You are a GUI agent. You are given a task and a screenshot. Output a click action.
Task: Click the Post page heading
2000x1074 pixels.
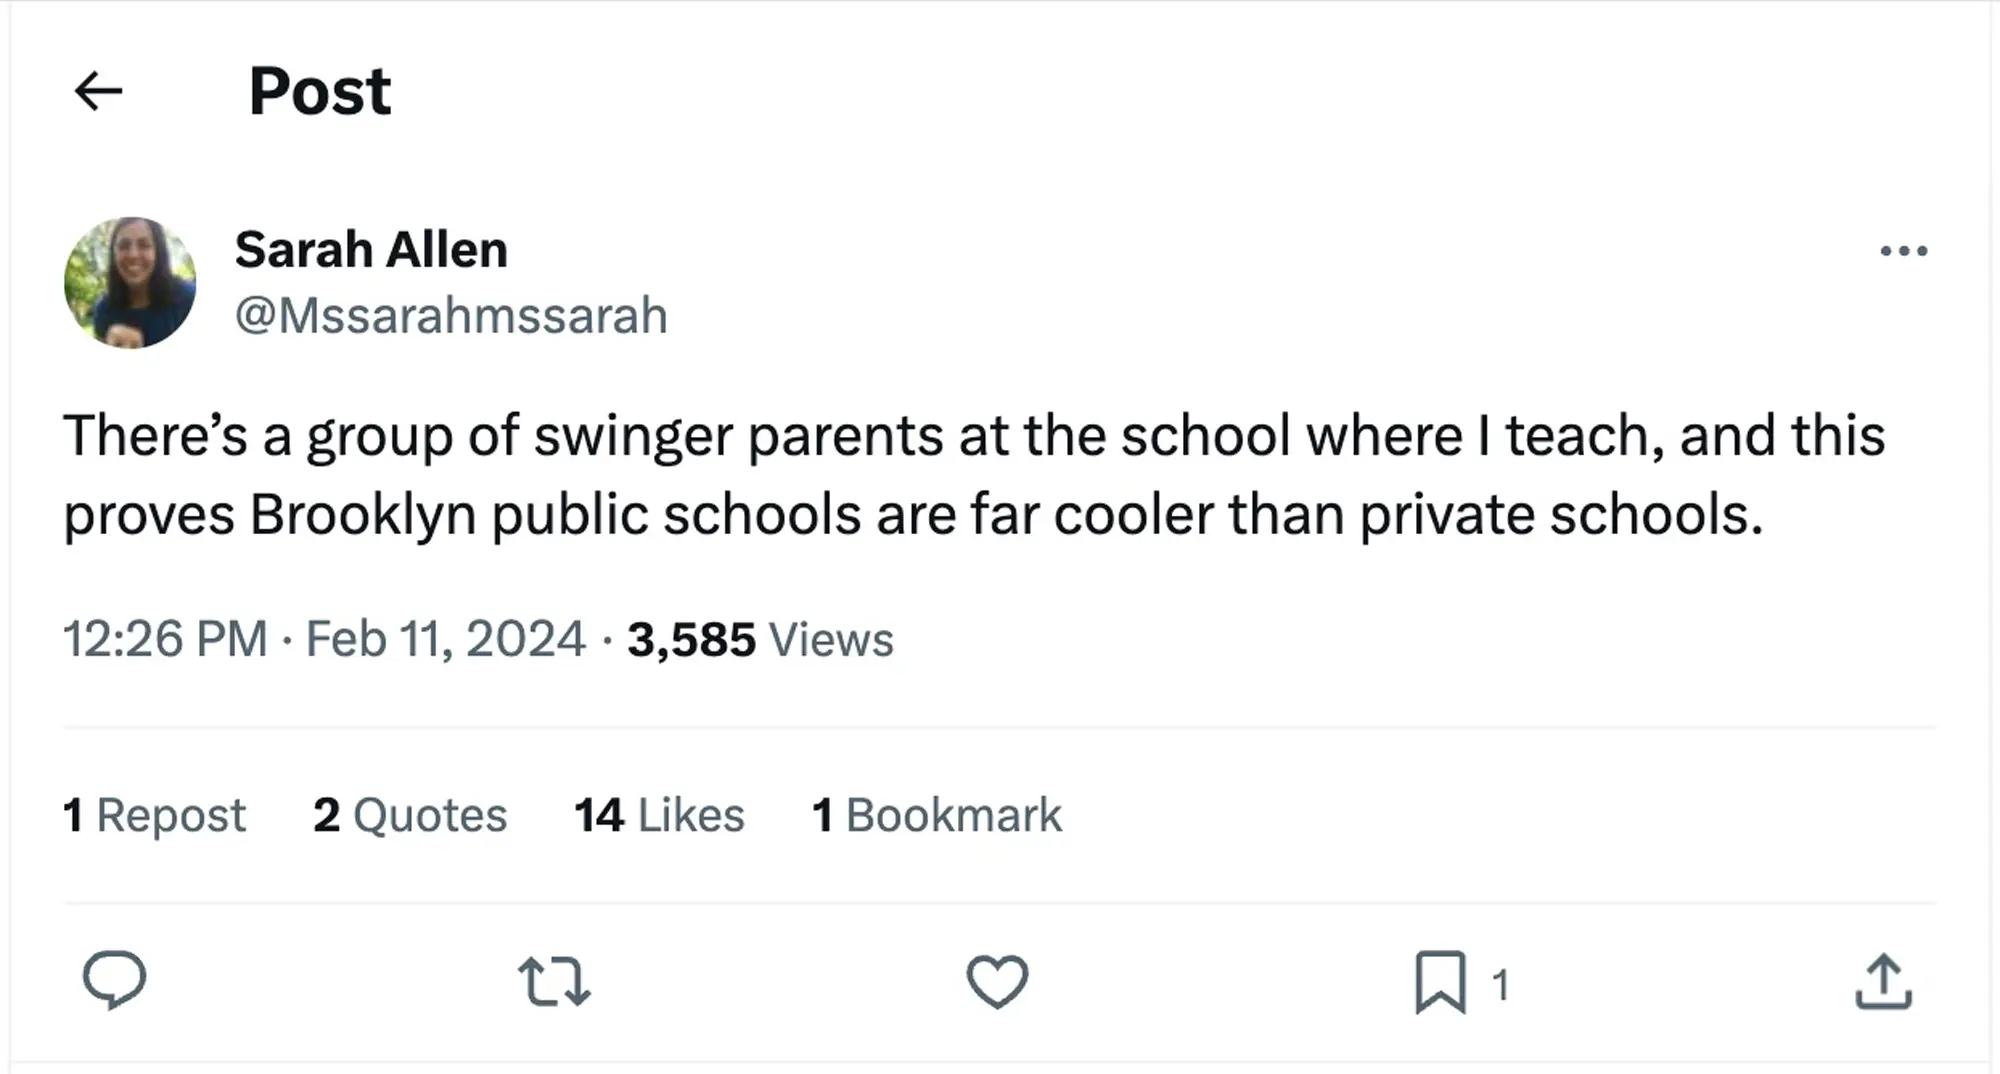pos(320,91)
